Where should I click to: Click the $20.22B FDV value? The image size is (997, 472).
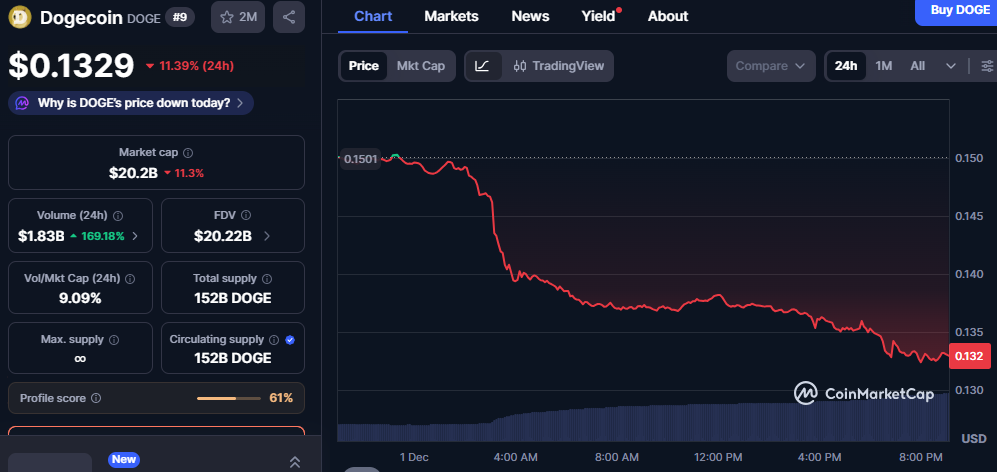click(x=223, y=236)
